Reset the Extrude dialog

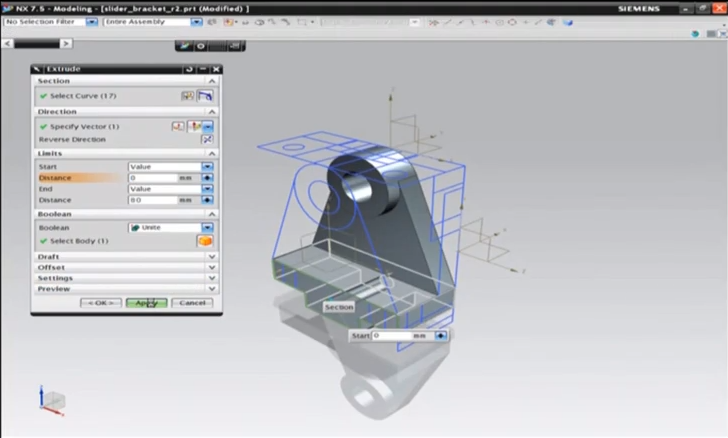[x=189, y=69]
